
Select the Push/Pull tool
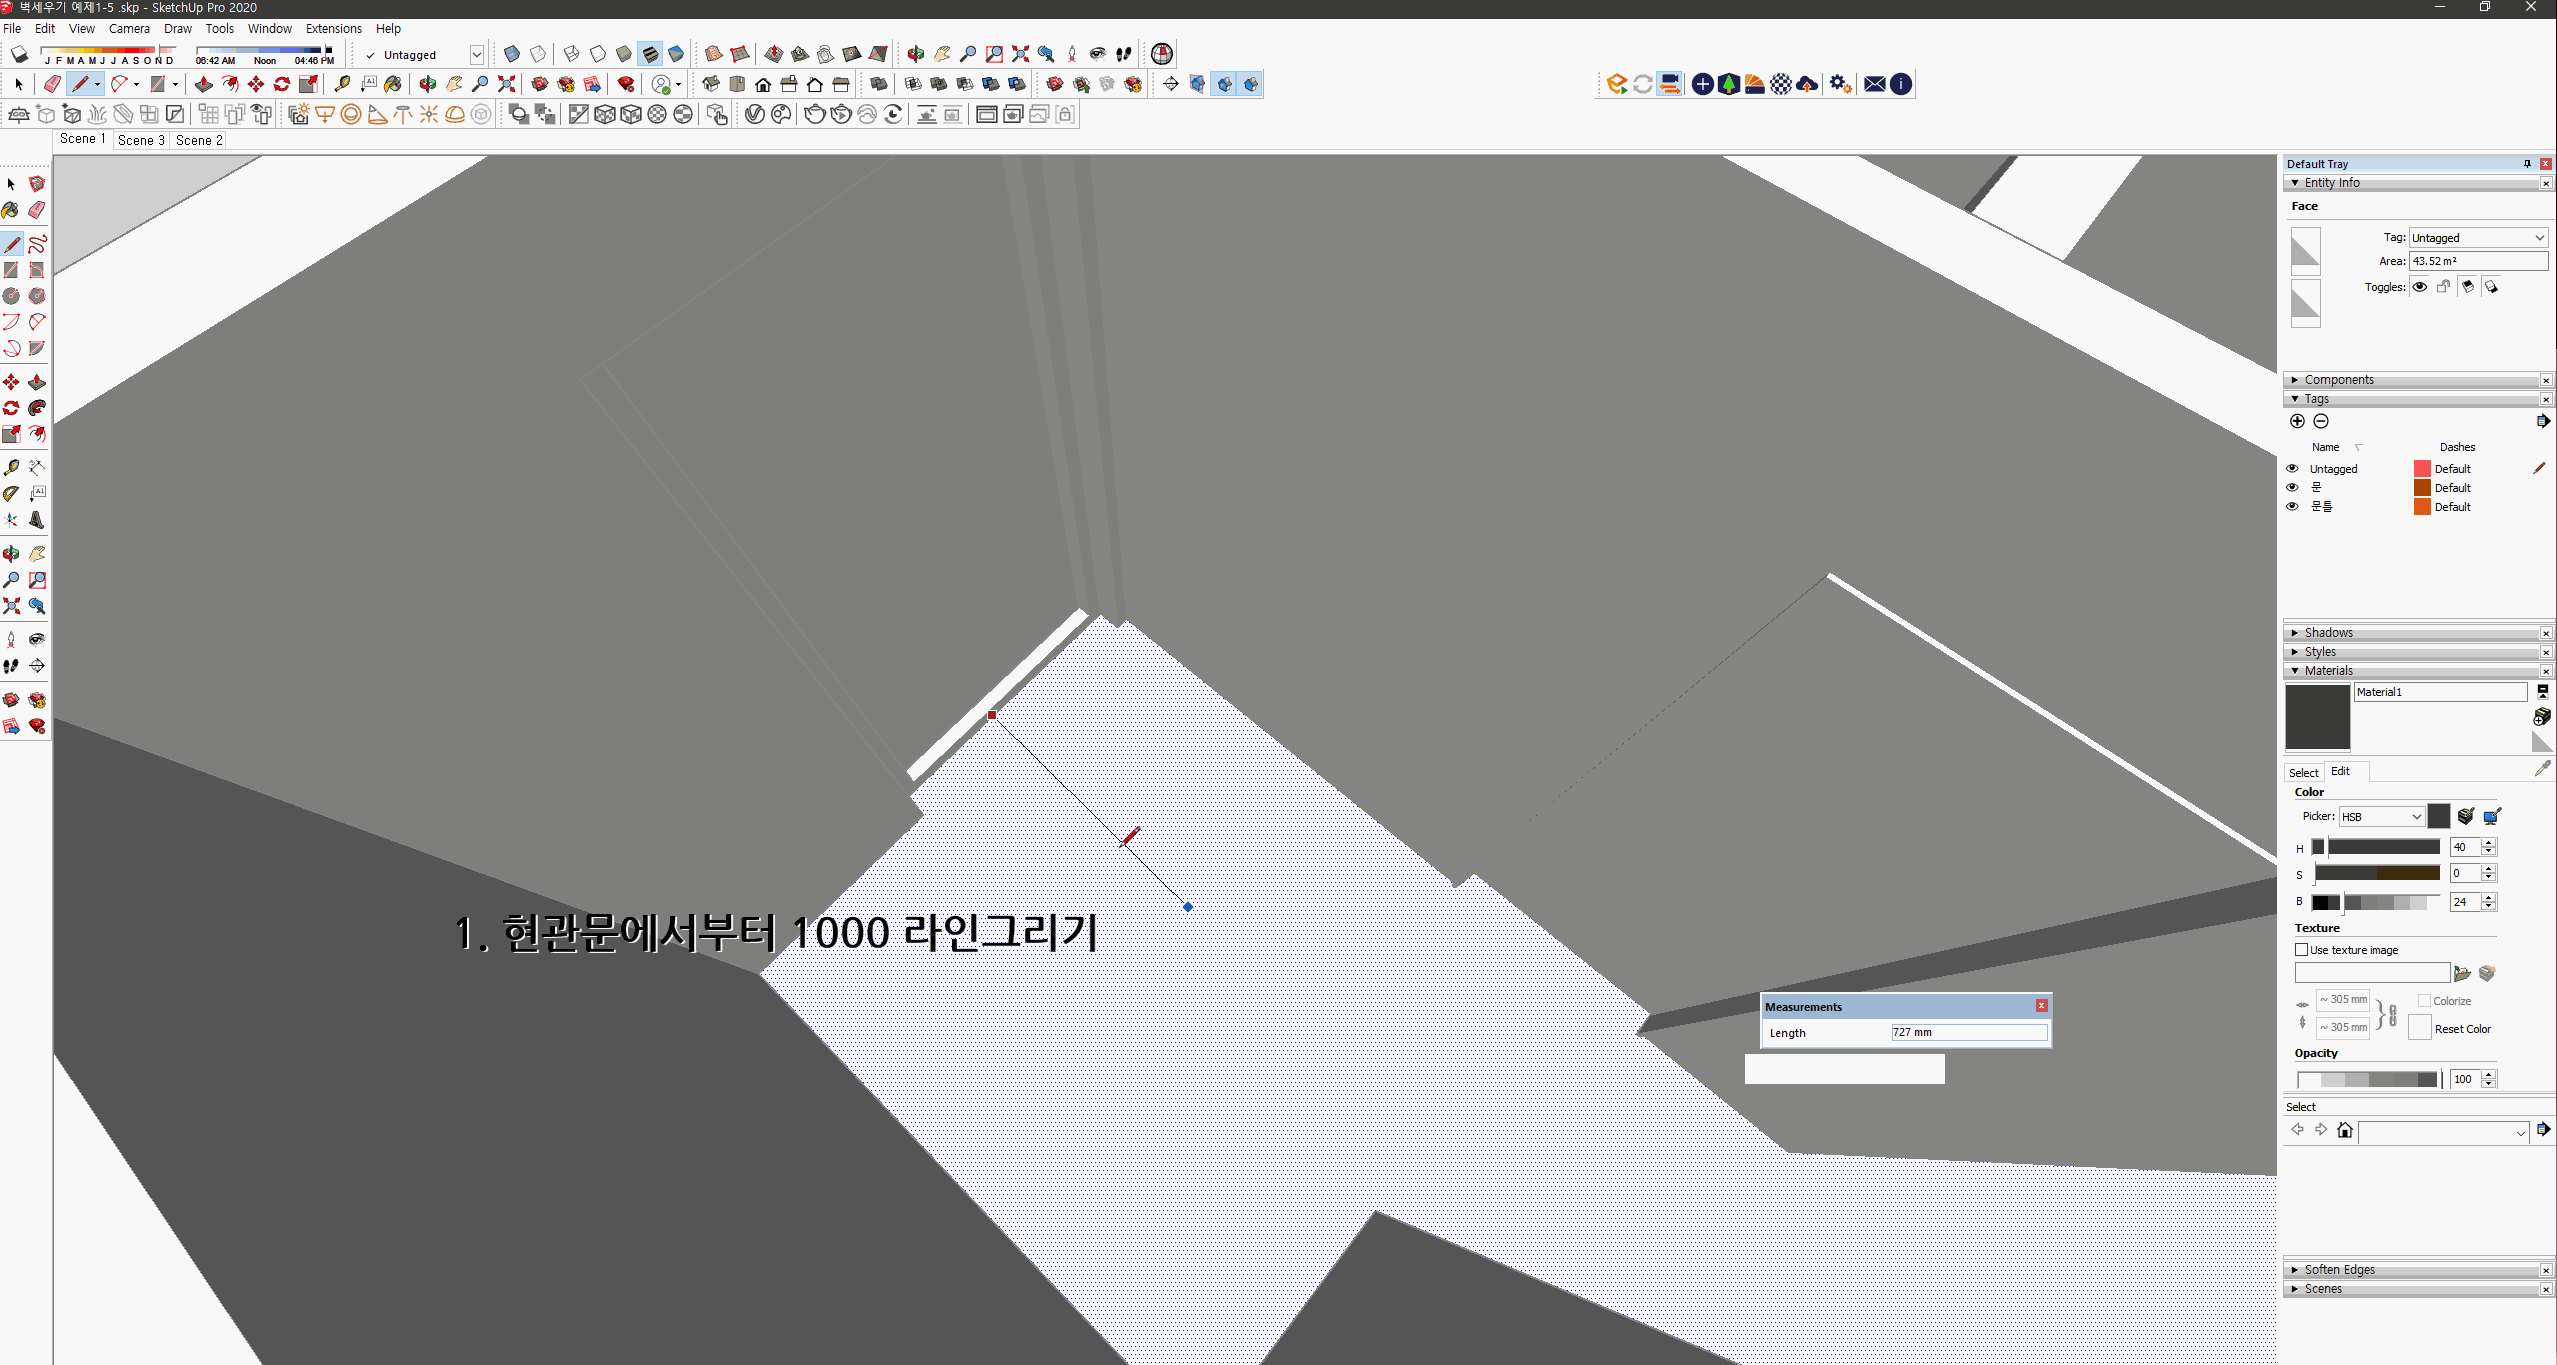[36, 381]
